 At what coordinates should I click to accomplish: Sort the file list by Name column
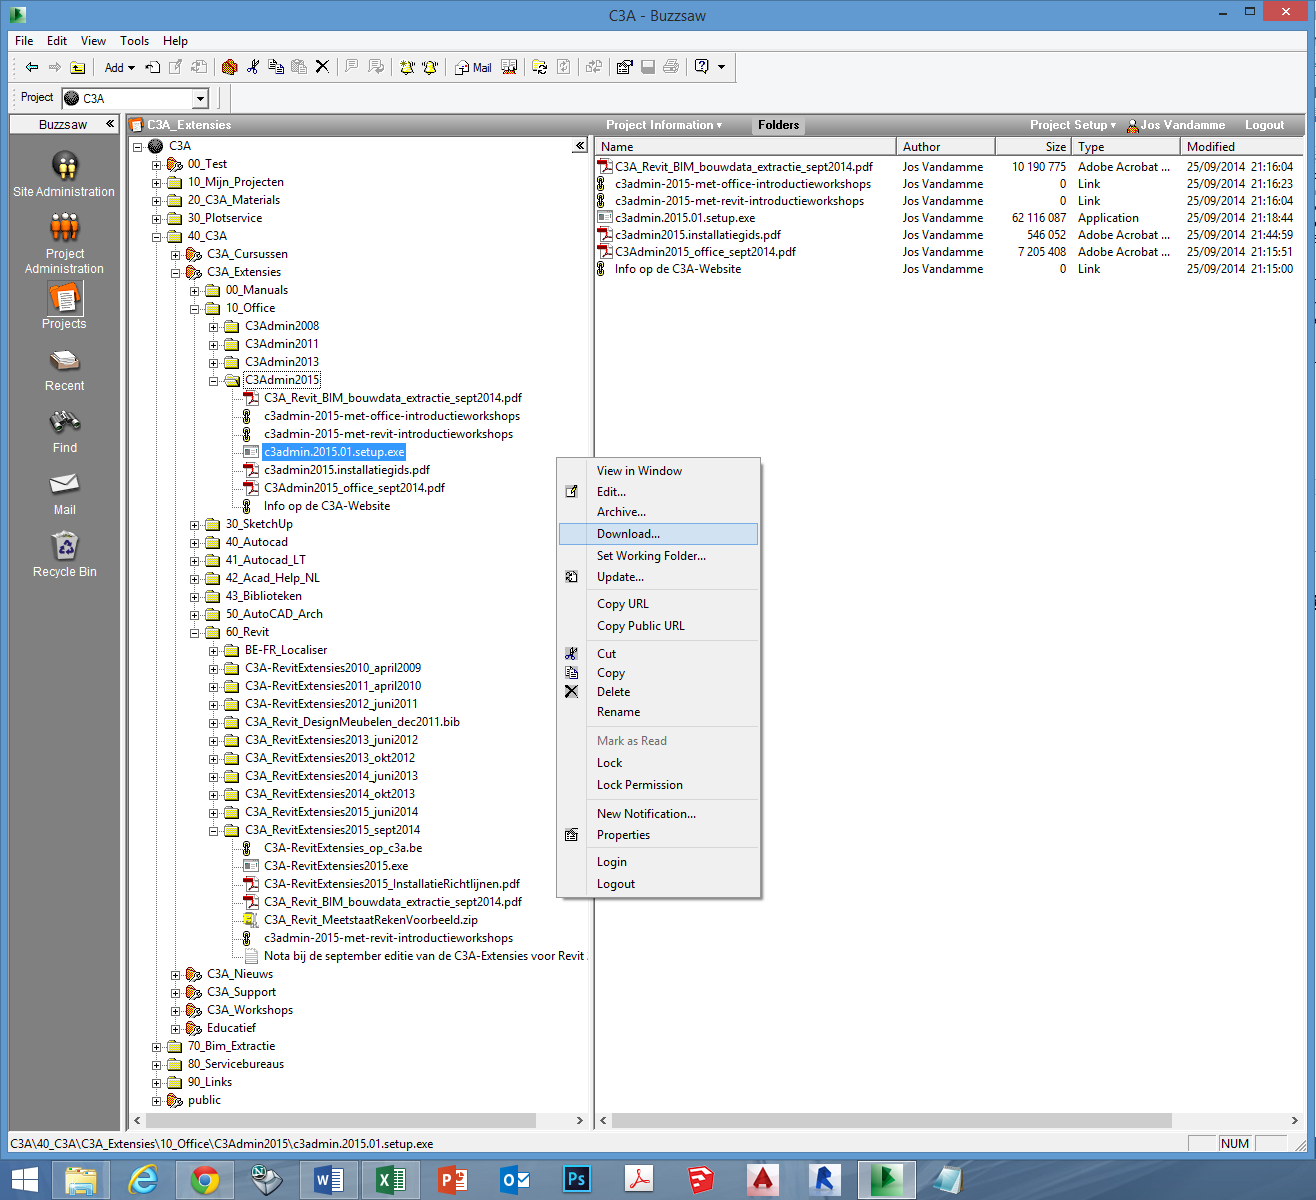pos(746,146)
